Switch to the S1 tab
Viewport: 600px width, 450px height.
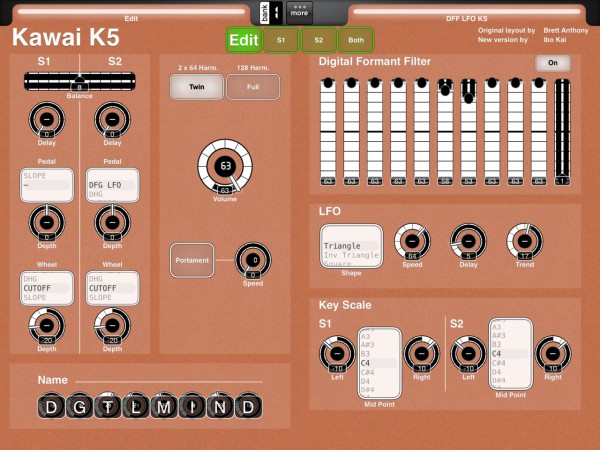click(x=281, y=40)
